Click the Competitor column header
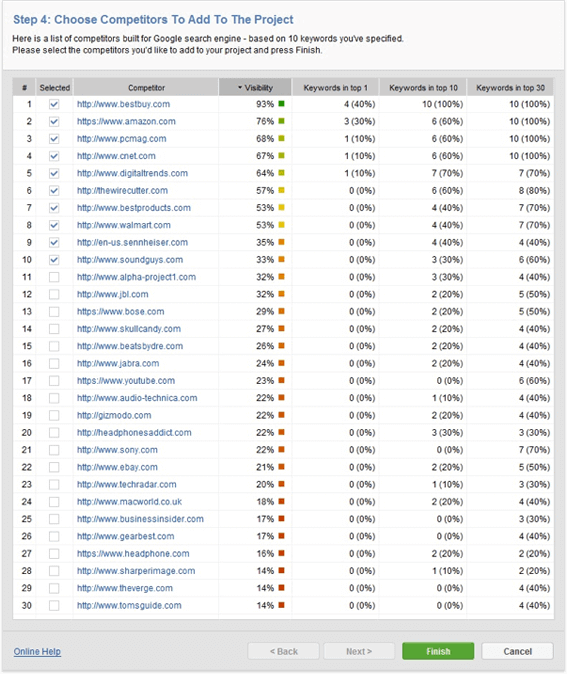This screenshot has height=674, width=567. (x=146, y=87)
